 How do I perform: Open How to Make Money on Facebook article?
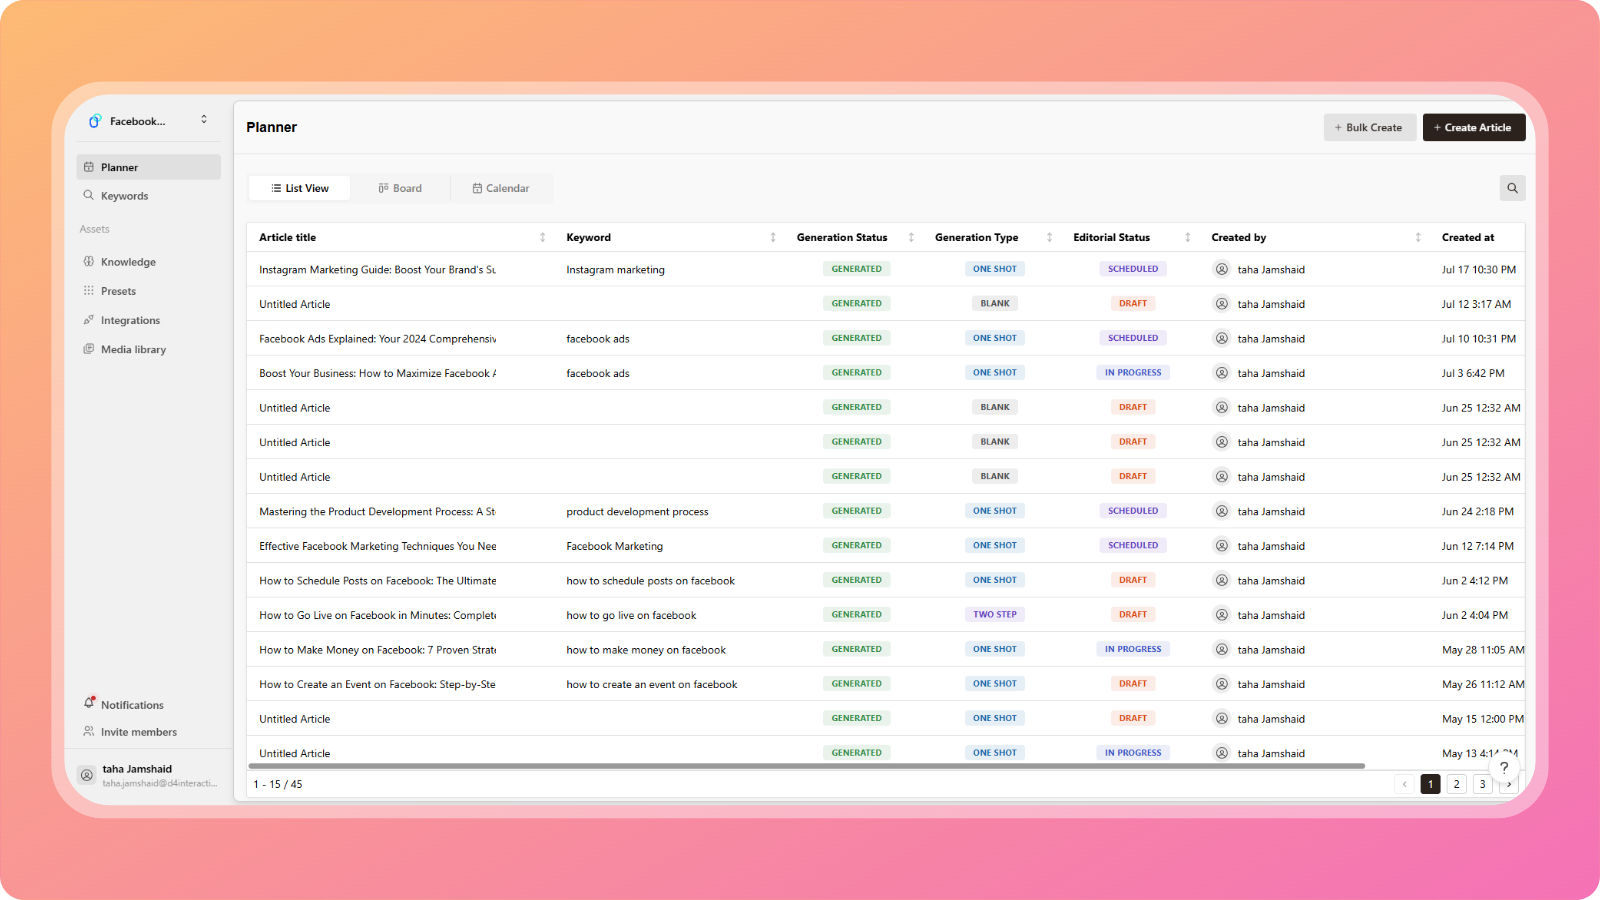point(378,650)
